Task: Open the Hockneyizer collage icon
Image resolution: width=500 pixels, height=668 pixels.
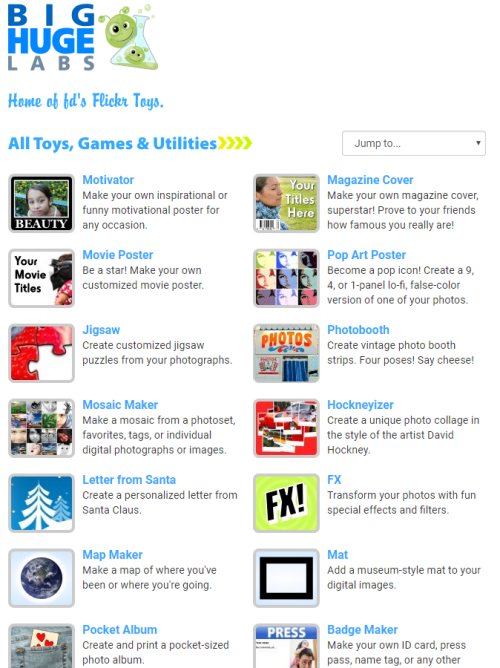Action: pyautogui.click(x=286, y=428)
